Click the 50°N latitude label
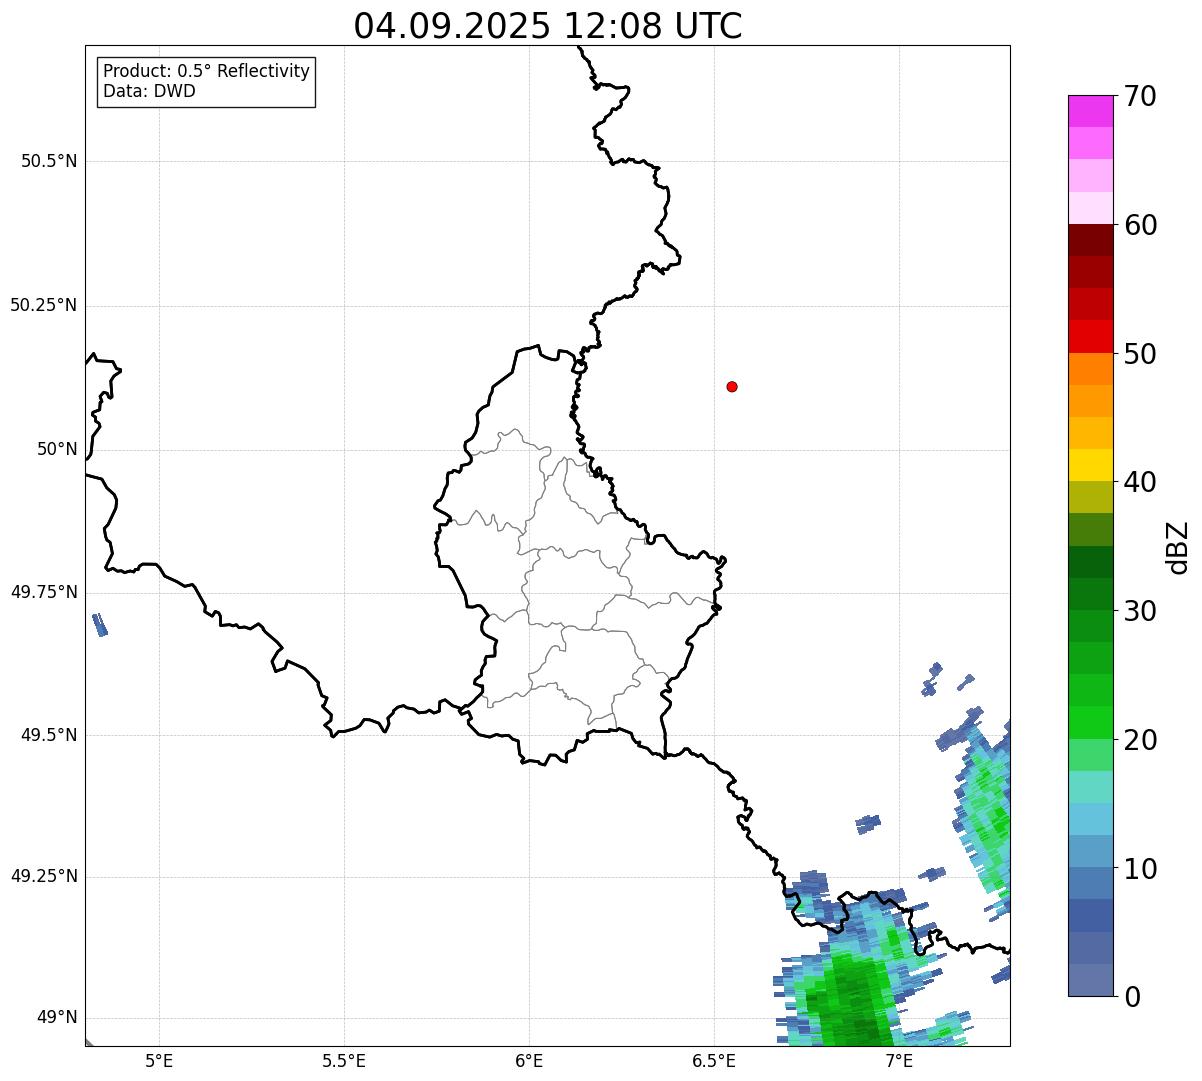 57,449
